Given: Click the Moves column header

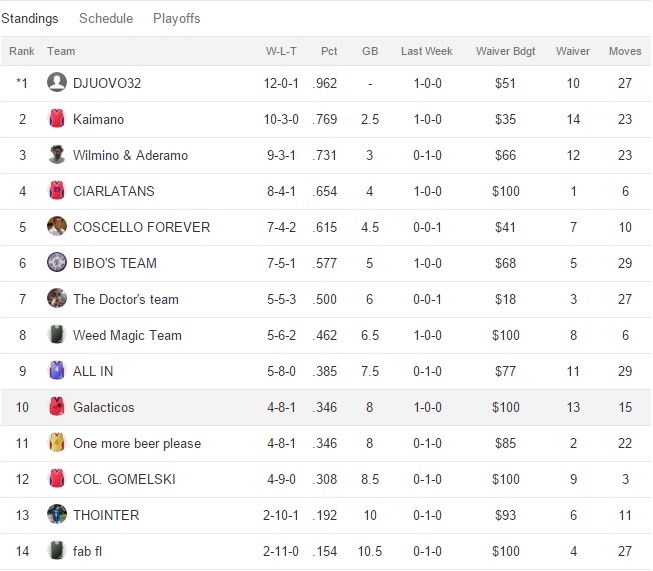Looking at the screenshot, I should (x=625, y=51).
